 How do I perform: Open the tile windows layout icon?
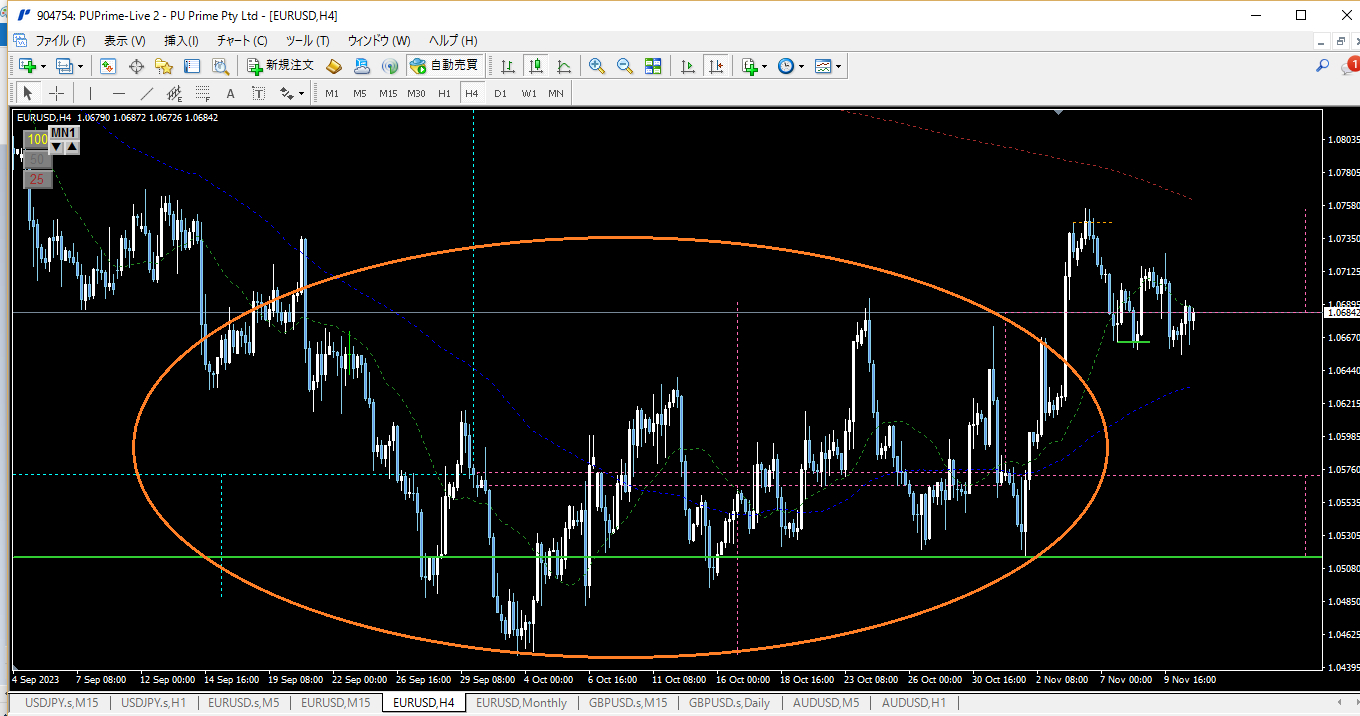pyautogui.click(x=653, y=66)
